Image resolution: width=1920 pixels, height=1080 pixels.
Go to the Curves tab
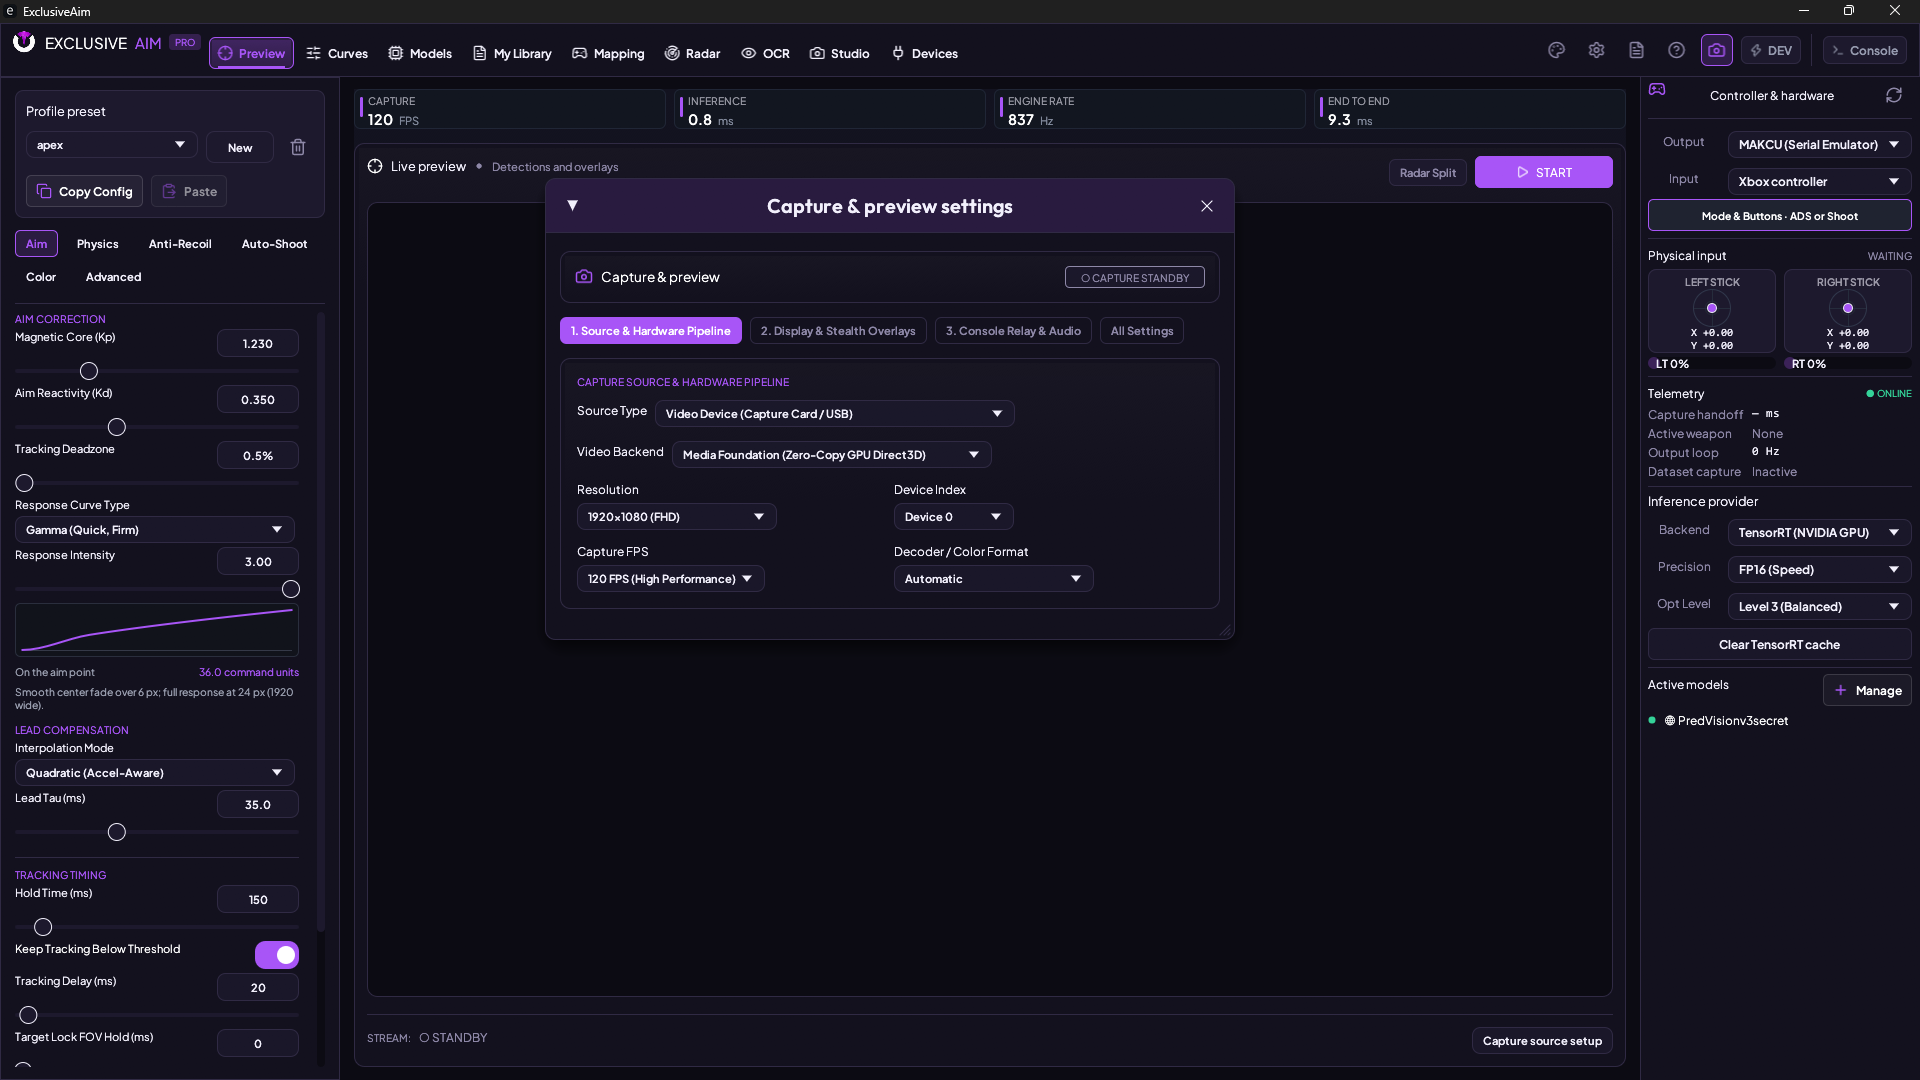click(x=337, y=53)
